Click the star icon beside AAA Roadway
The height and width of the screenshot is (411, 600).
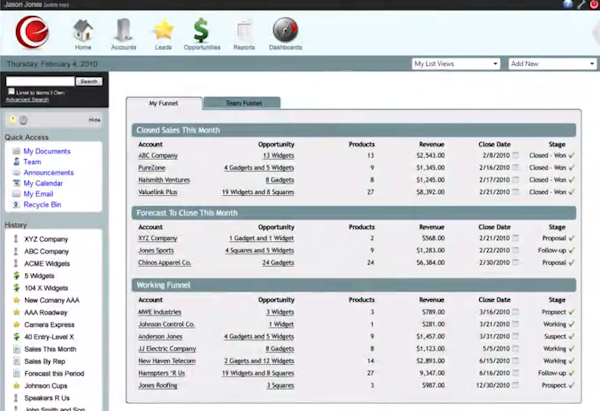pyautogui.click(x=16, y=312)
